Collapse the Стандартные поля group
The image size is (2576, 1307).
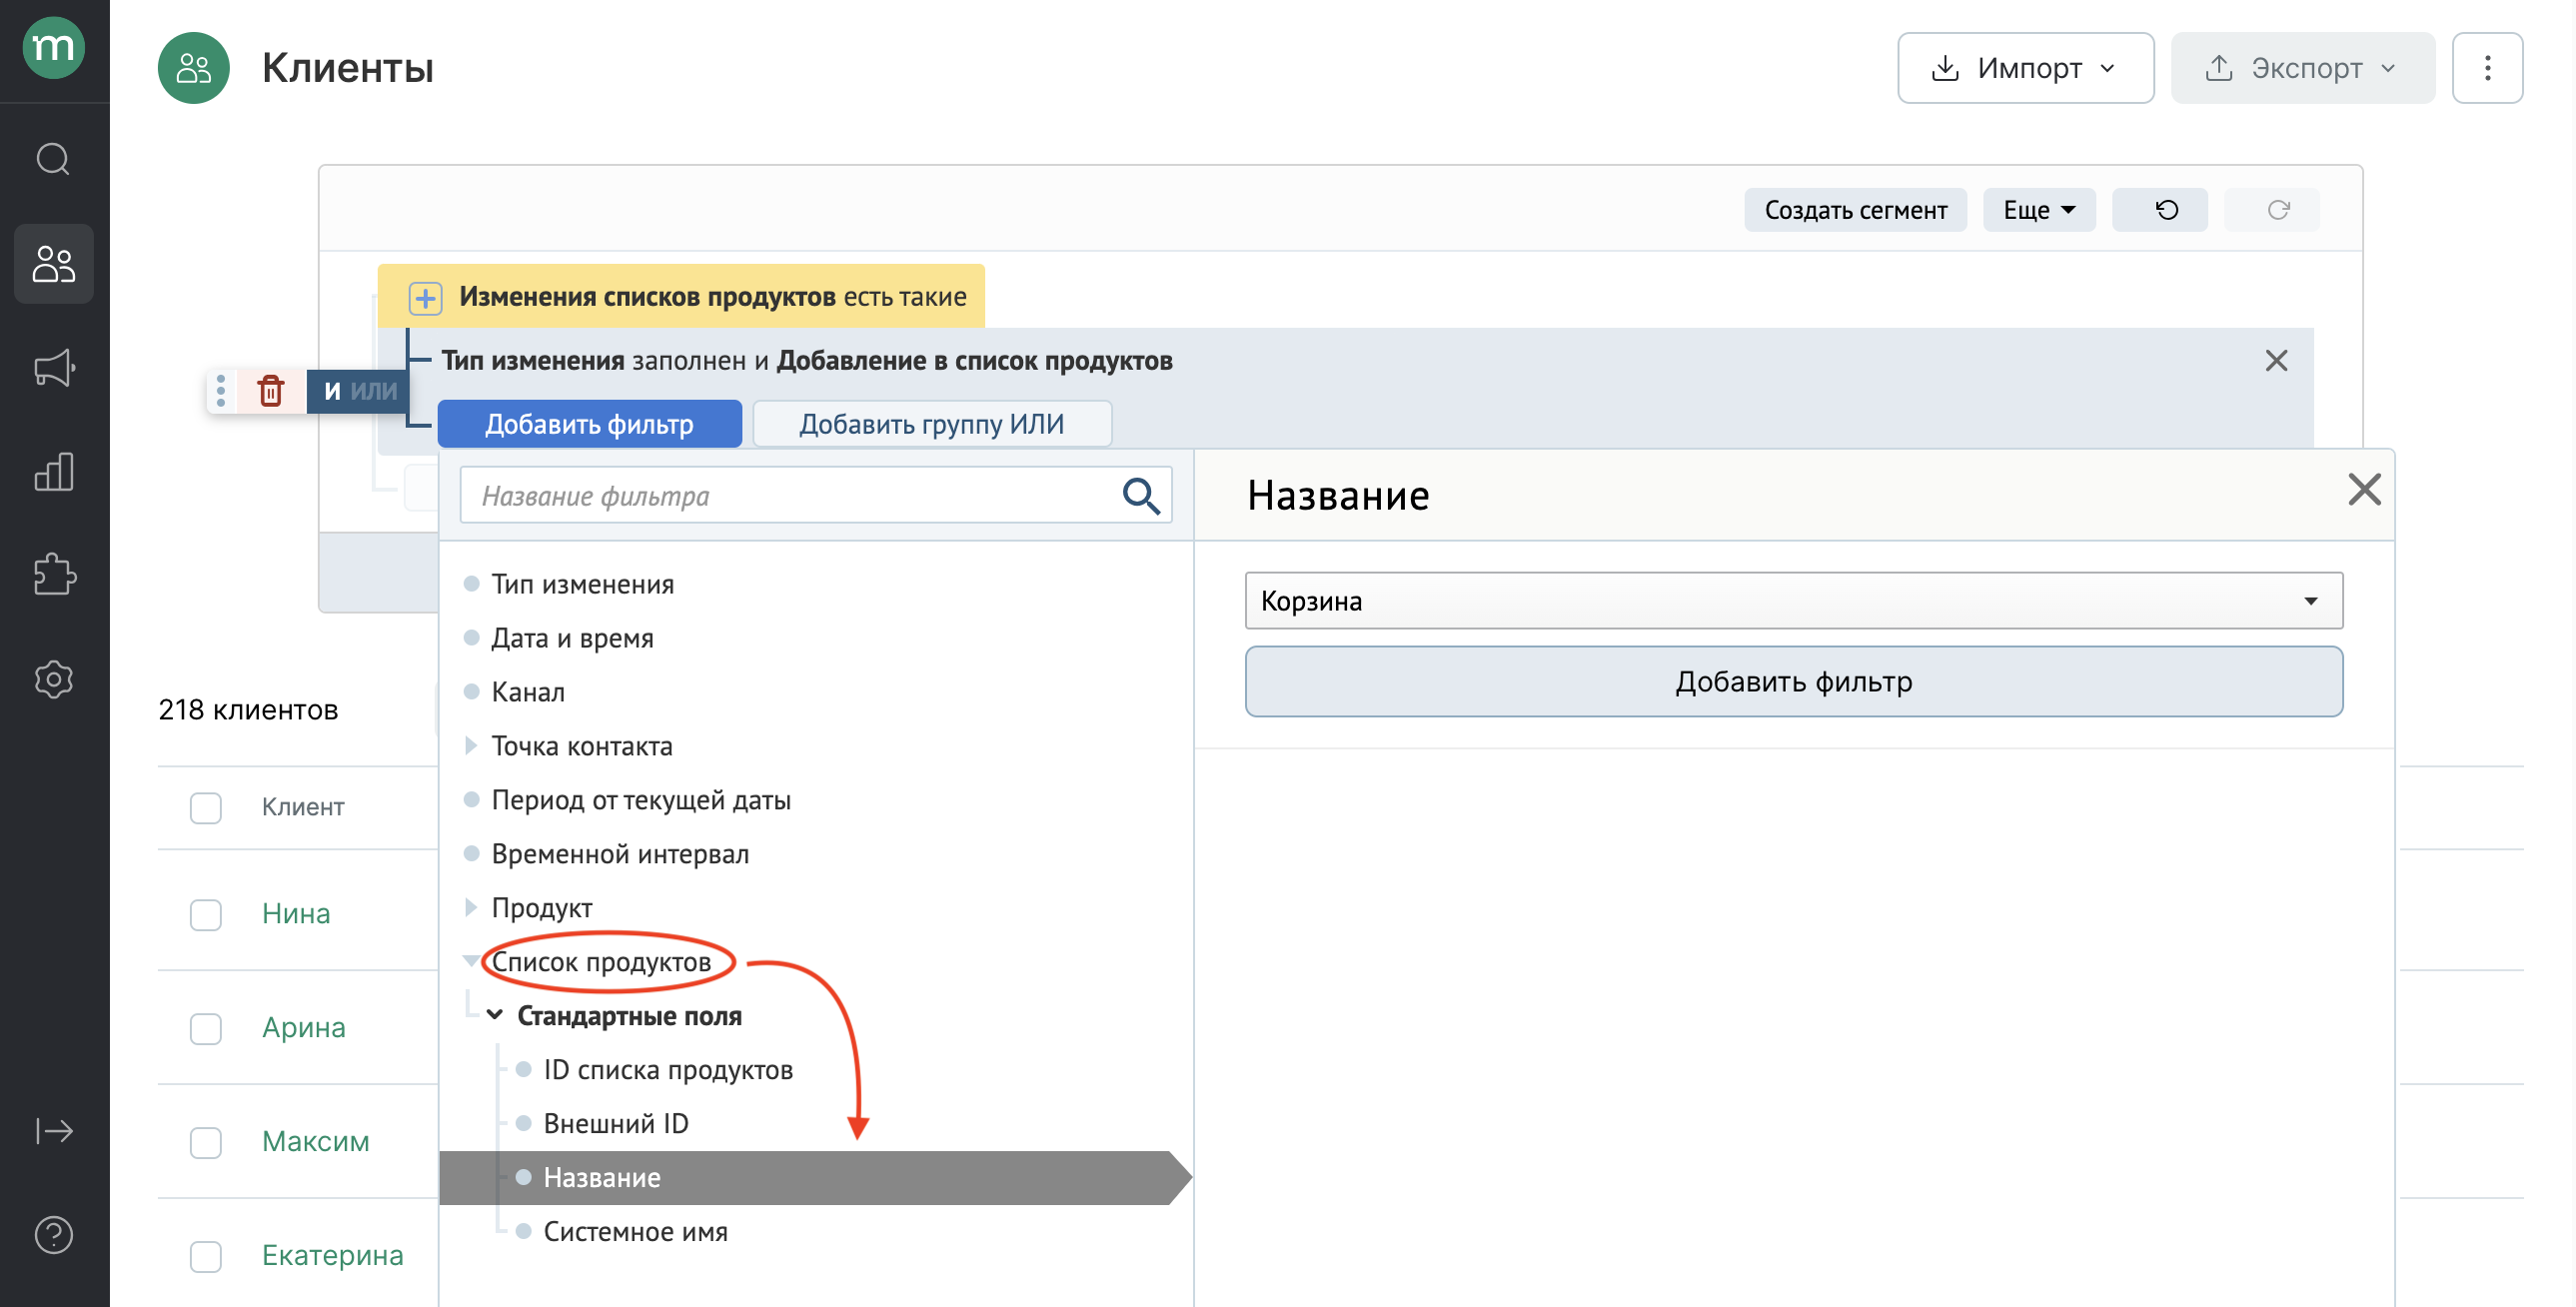point(495,1016)
